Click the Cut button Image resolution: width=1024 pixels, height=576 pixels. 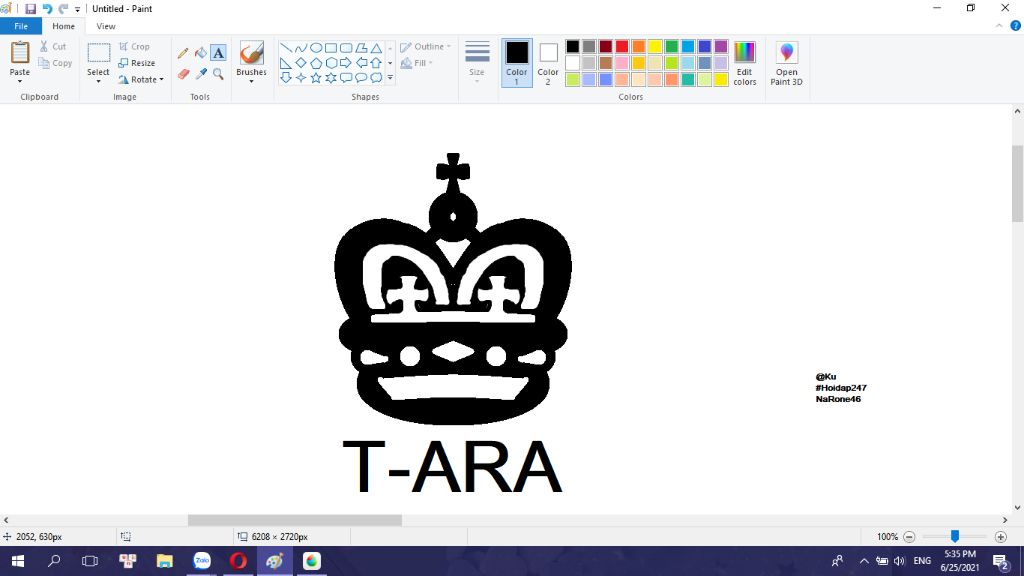pyautogui.click(x=53, y=46)
